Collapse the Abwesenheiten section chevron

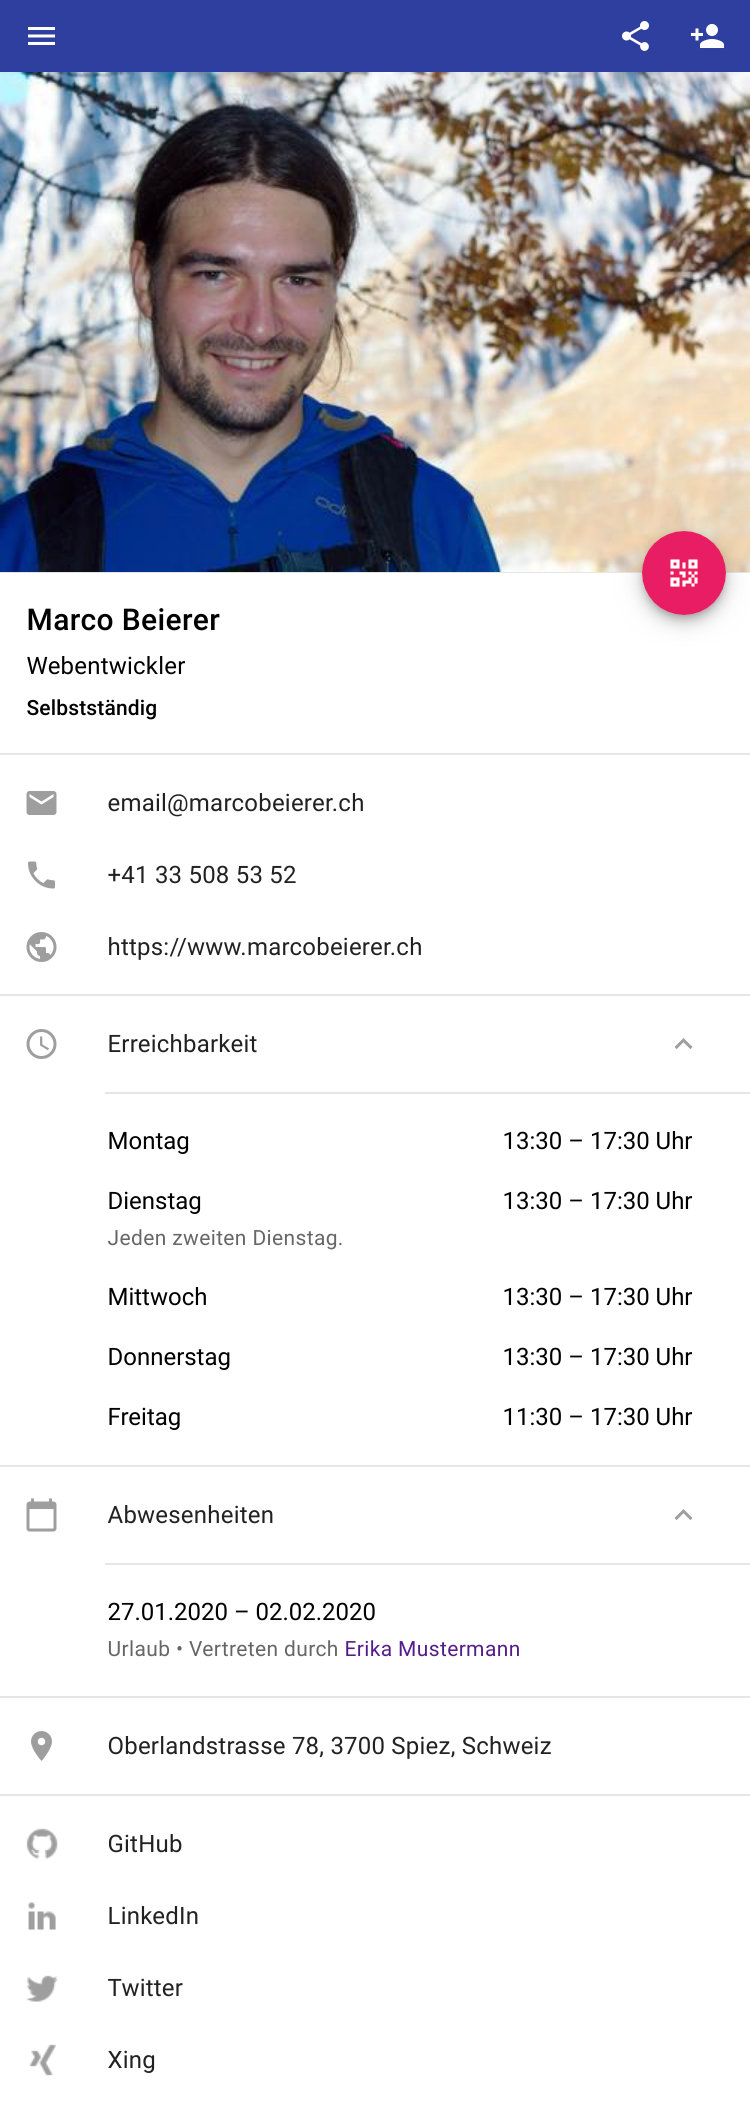tap(684, 1515)
